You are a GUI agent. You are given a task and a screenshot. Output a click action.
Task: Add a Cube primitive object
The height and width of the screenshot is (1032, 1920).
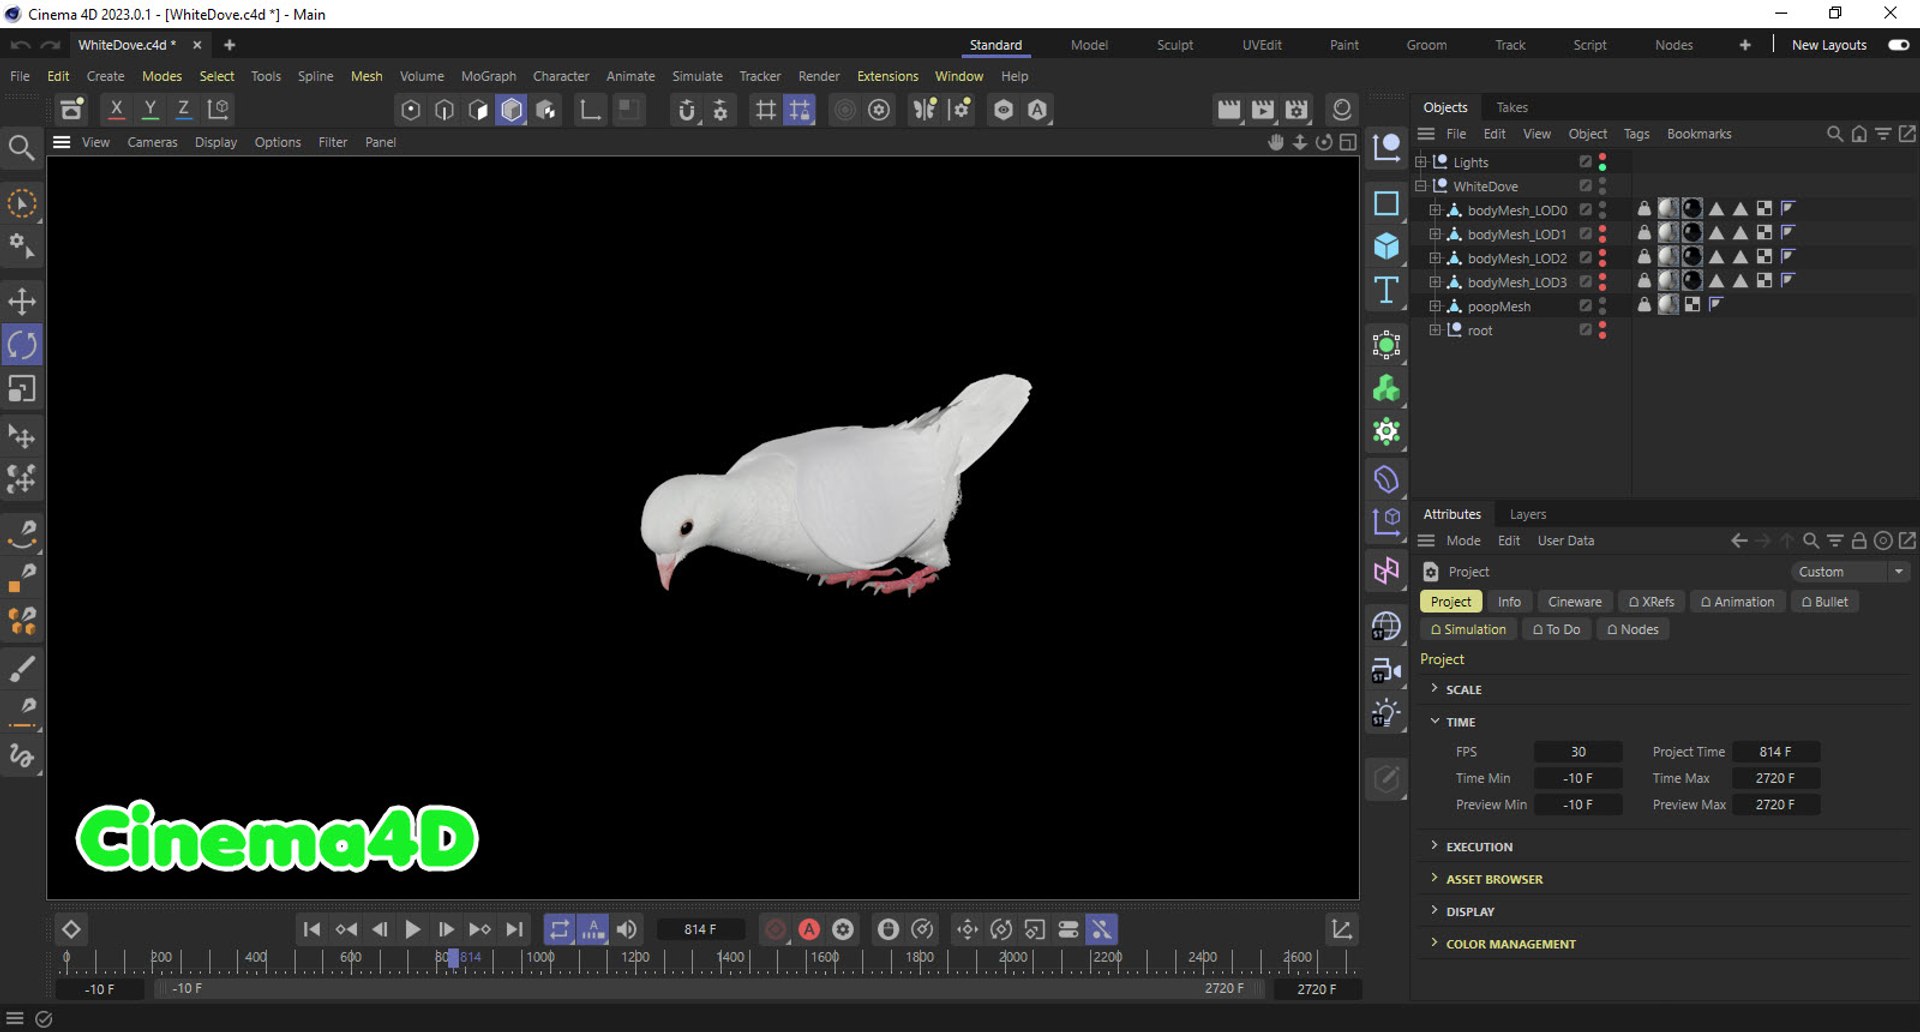tap(1386, 246)
